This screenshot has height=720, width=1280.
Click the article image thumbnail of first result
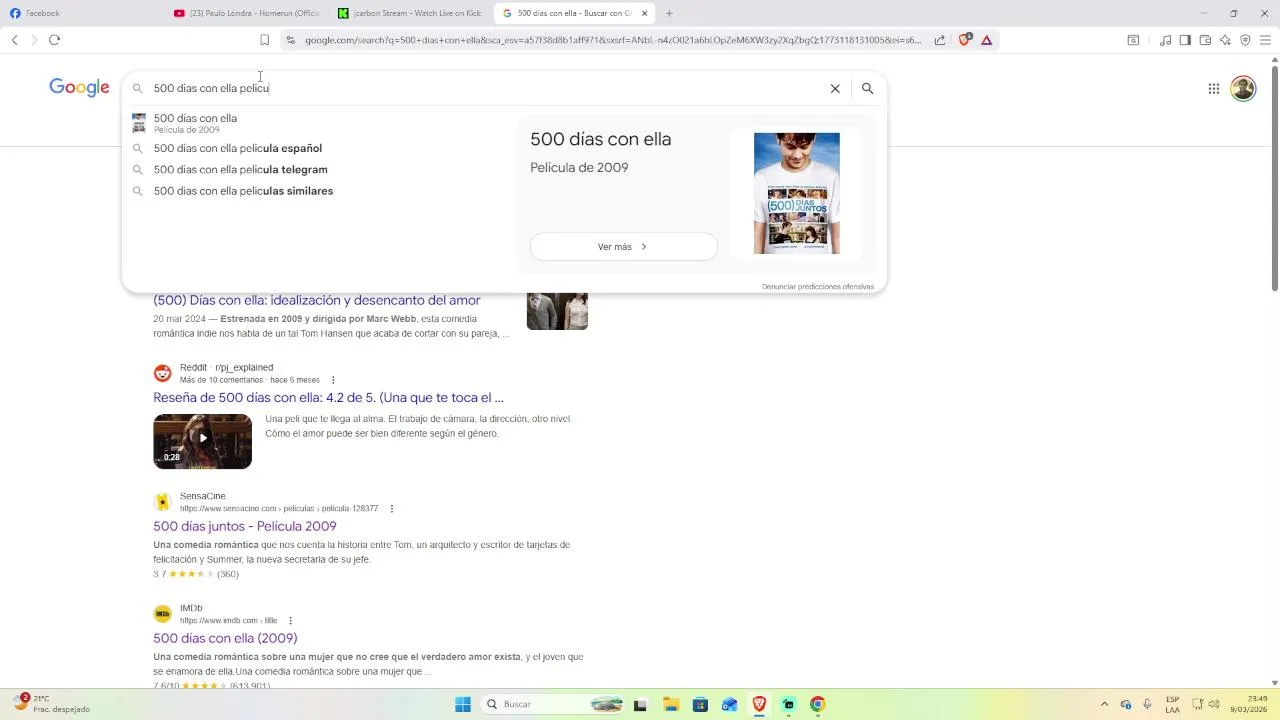(557, 311)
